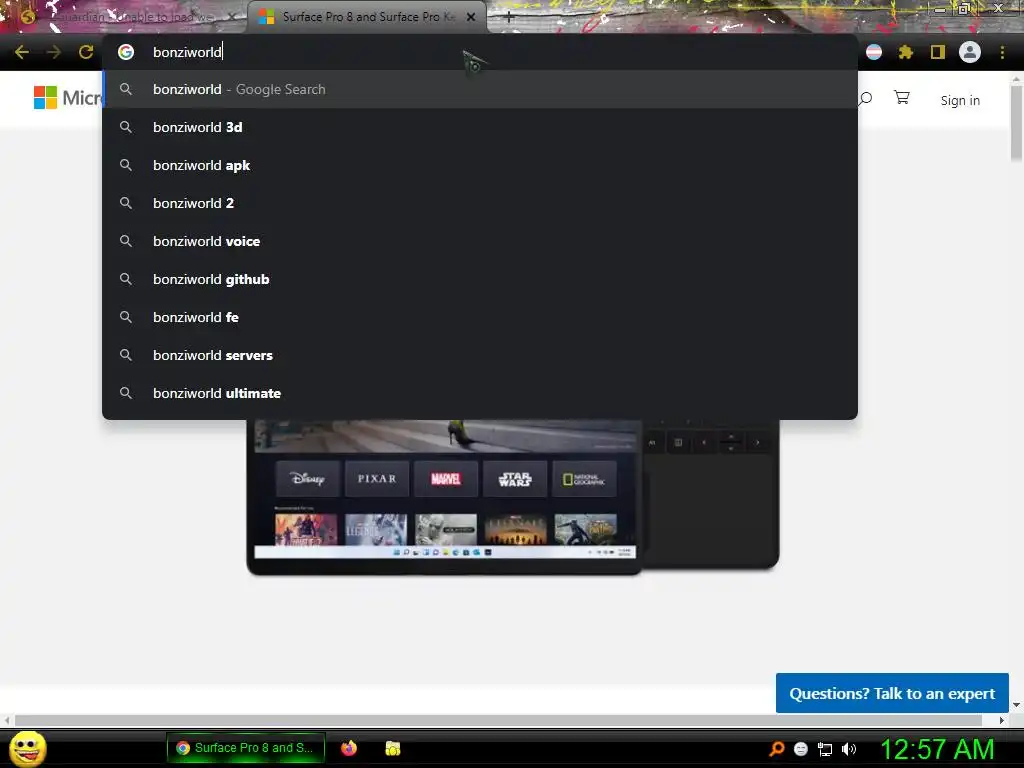This screenshot has height=768, width=1024.
Task: Open the Chrome three-dot menu
Action: 1002,52
